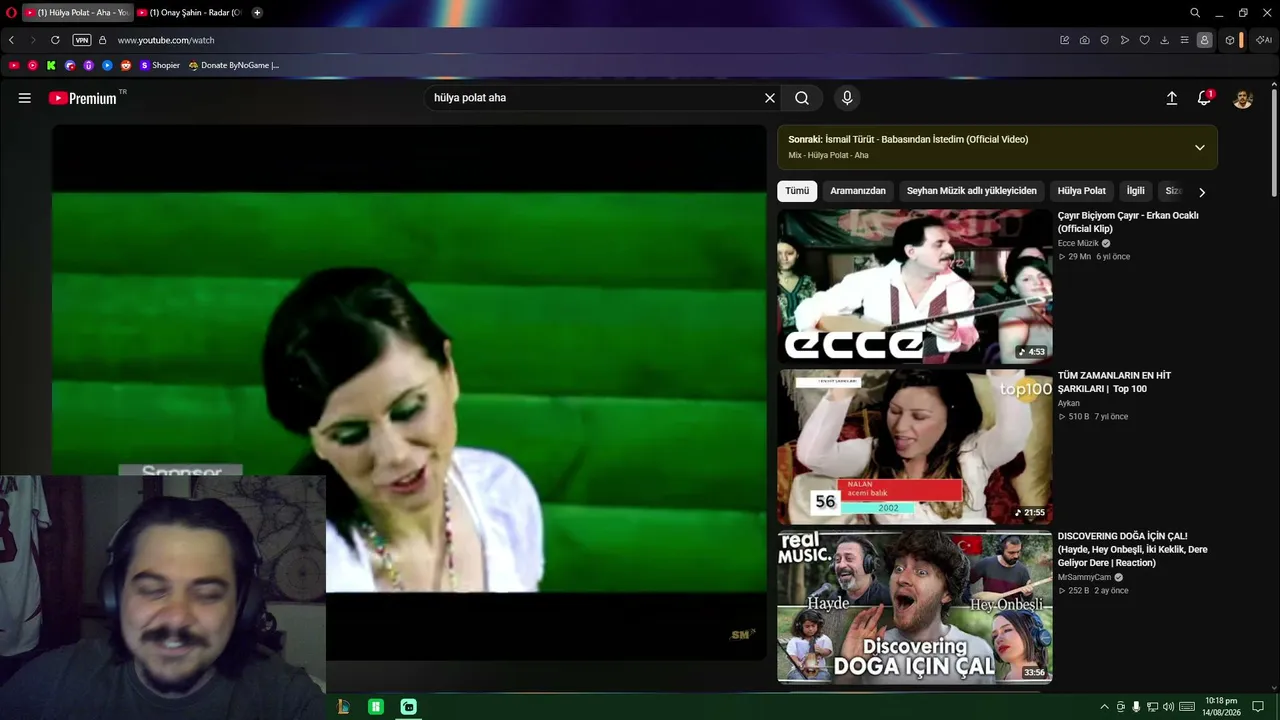The image size is (1280, 720).
Task: Select the "Hülya Polat" filter chip
Action: click(1081, 191)
